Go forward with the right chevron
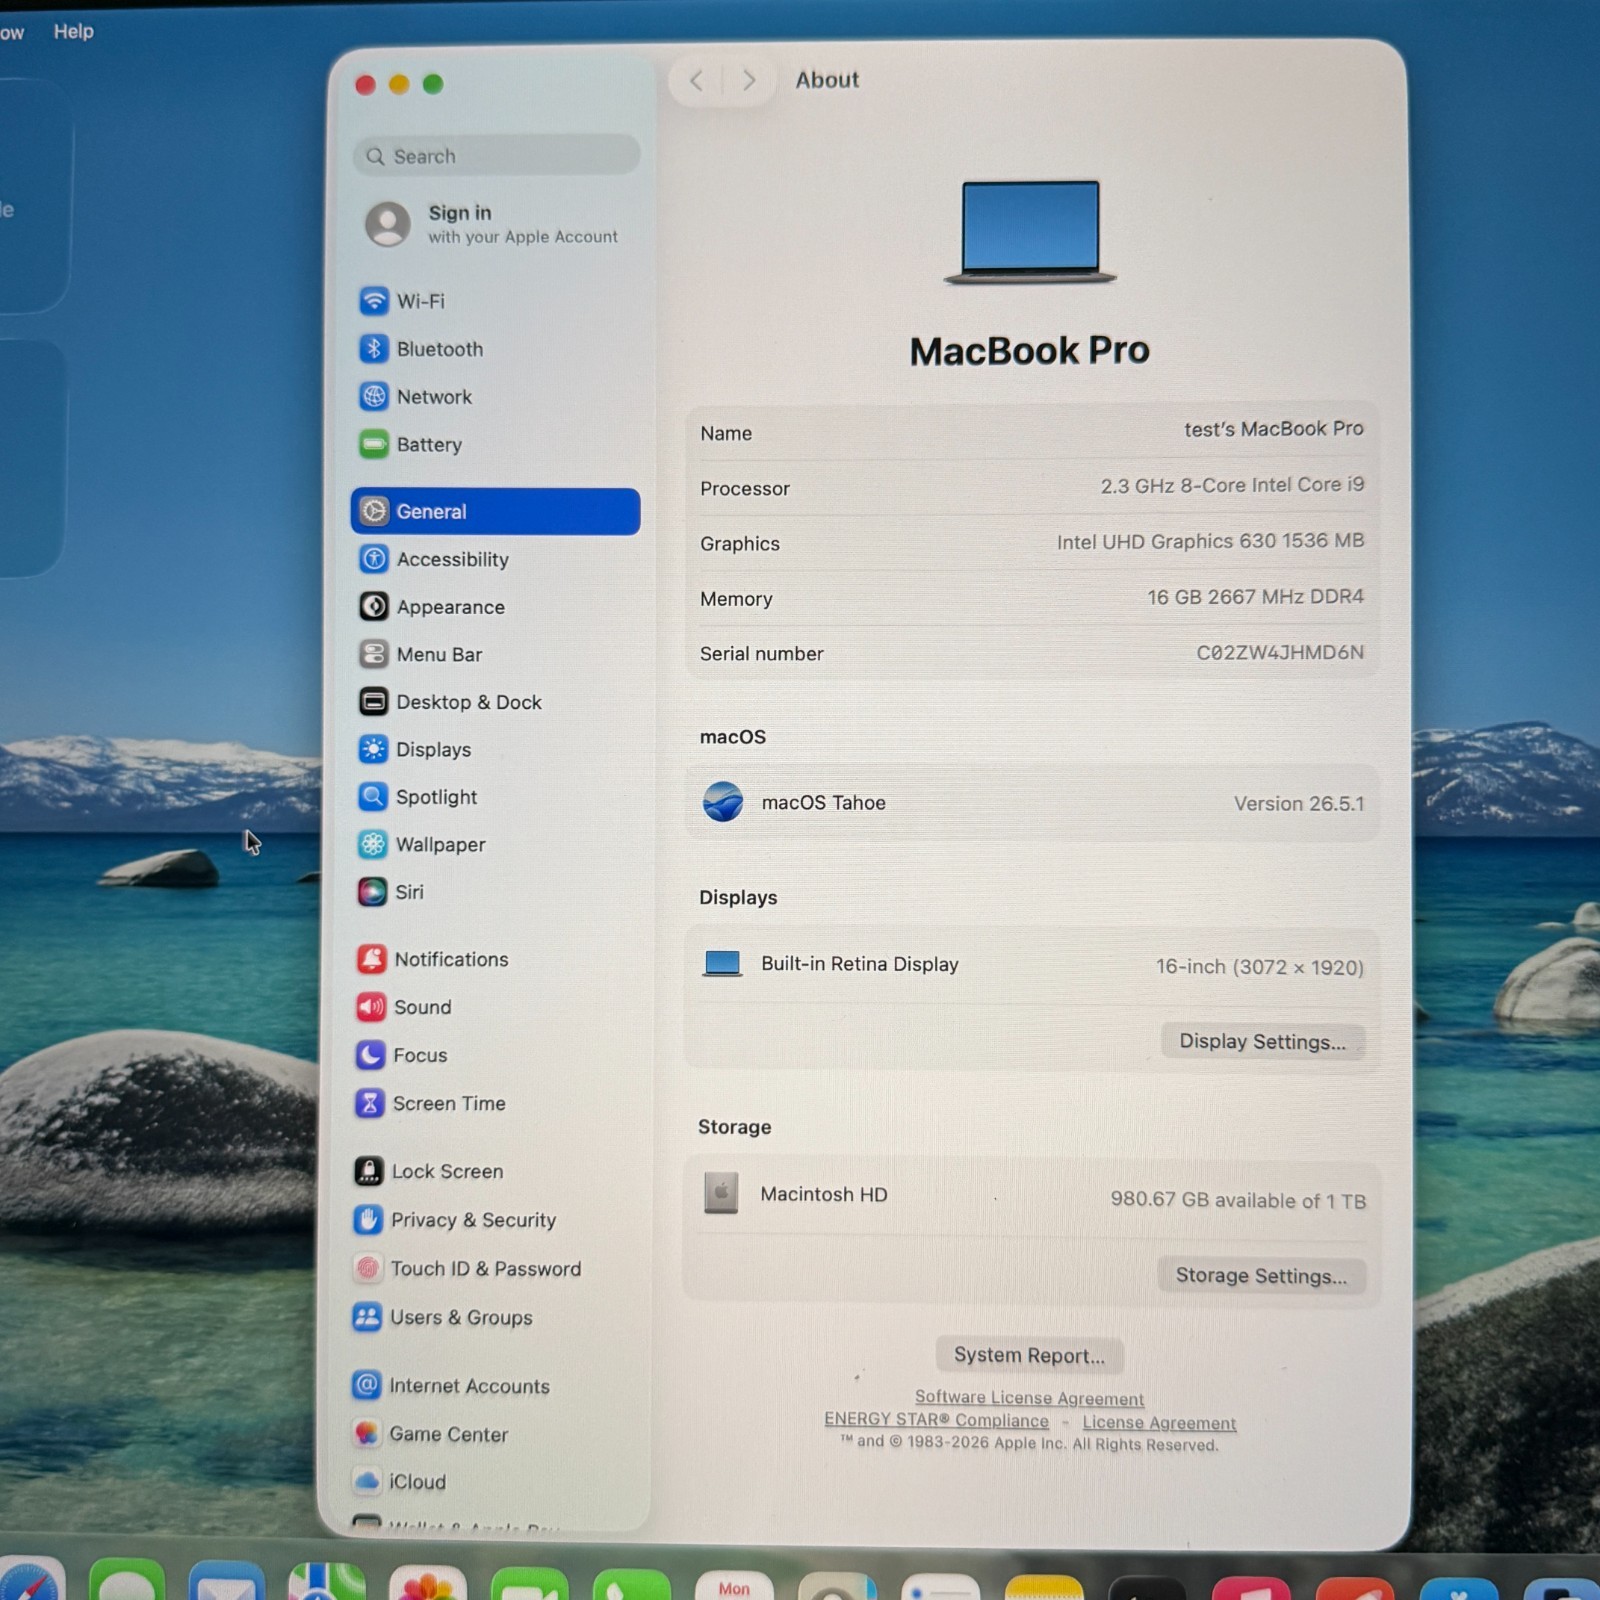 (x=748, y=80)
